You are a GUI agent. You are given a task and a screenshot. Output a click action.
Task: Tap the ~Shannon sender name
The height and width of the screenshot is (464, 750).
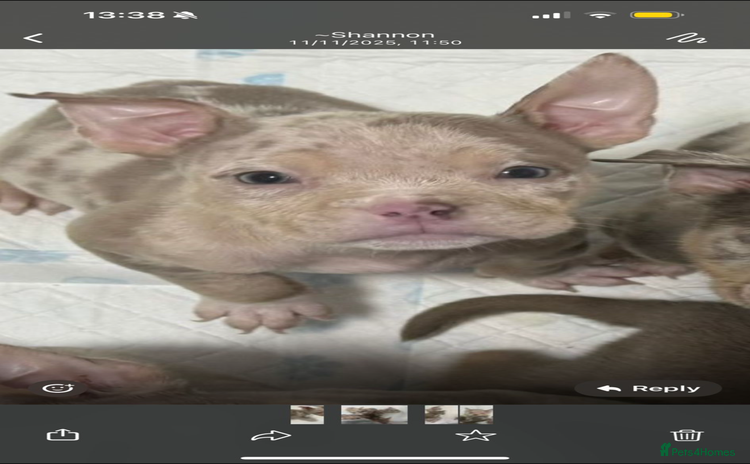(375, 32)
